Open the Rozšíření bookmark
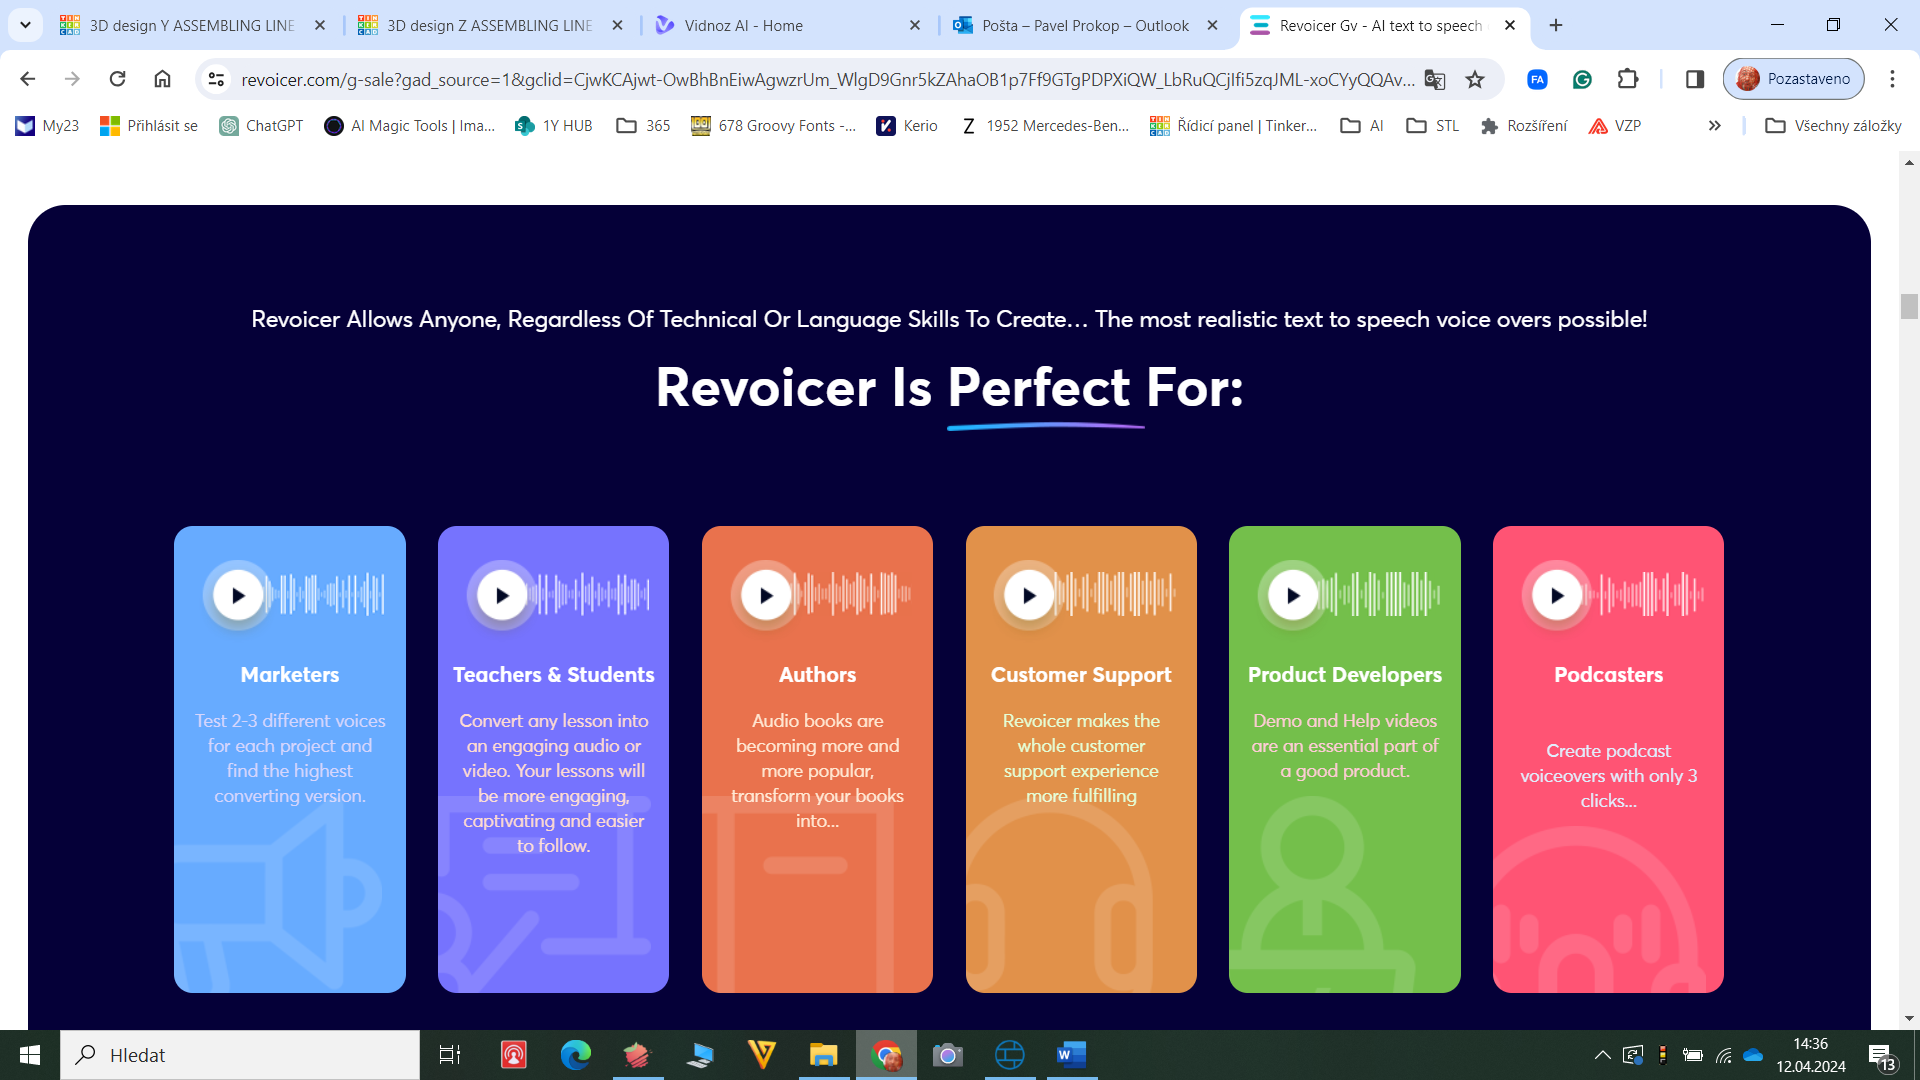The height and width of the screenshot is (1080, 1920). 1524,126
